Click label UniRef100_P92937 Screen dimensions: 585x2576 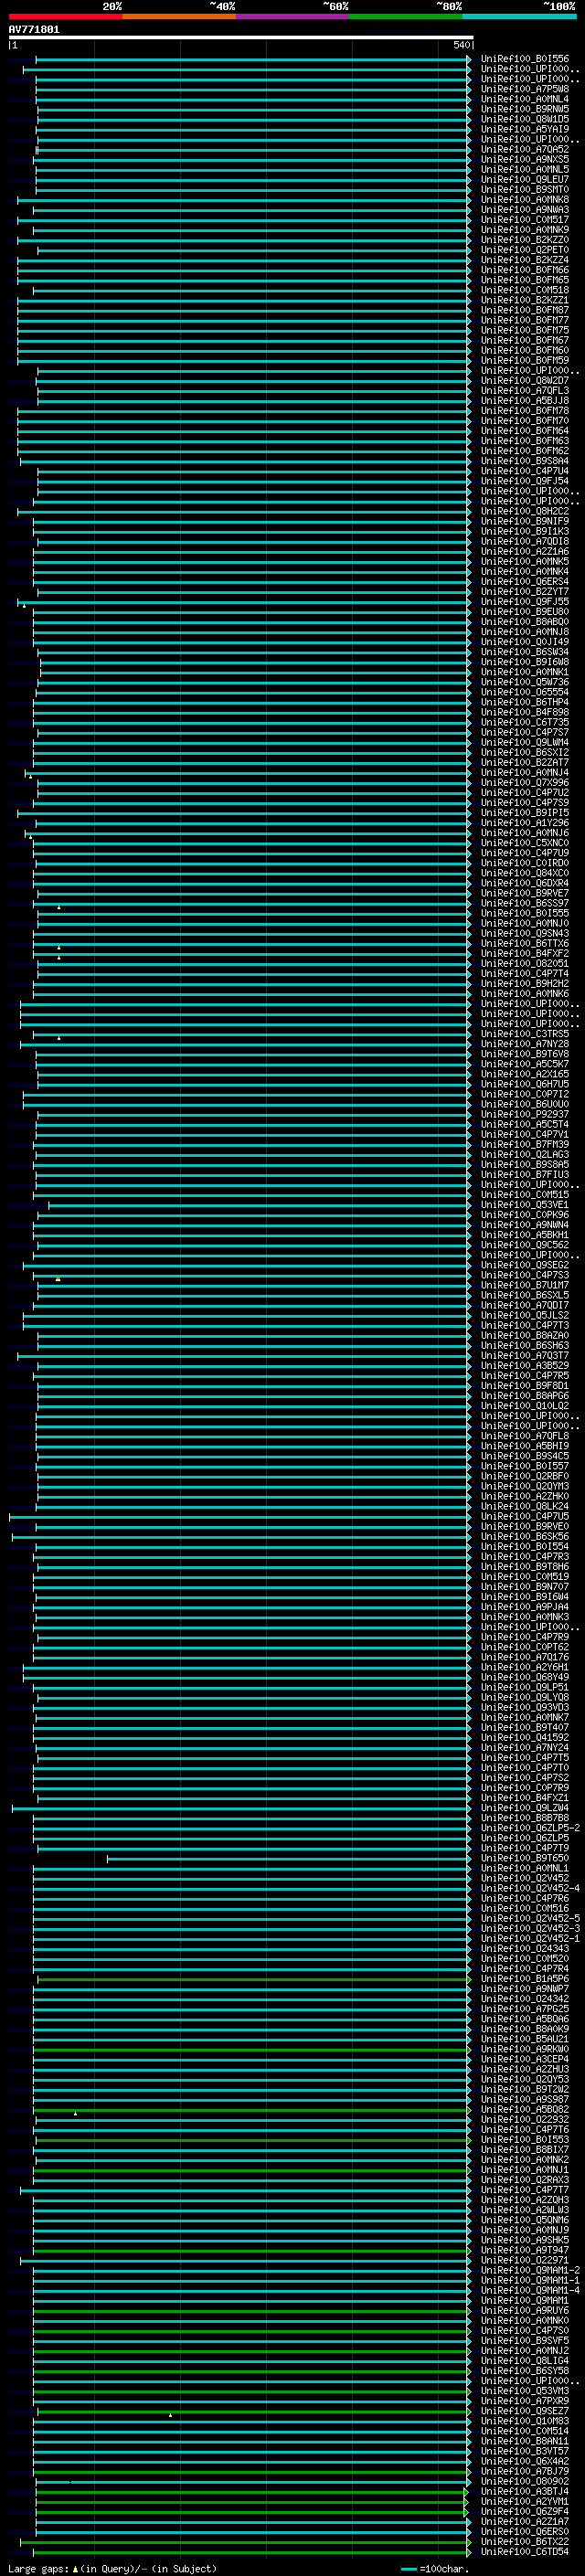524,1115
